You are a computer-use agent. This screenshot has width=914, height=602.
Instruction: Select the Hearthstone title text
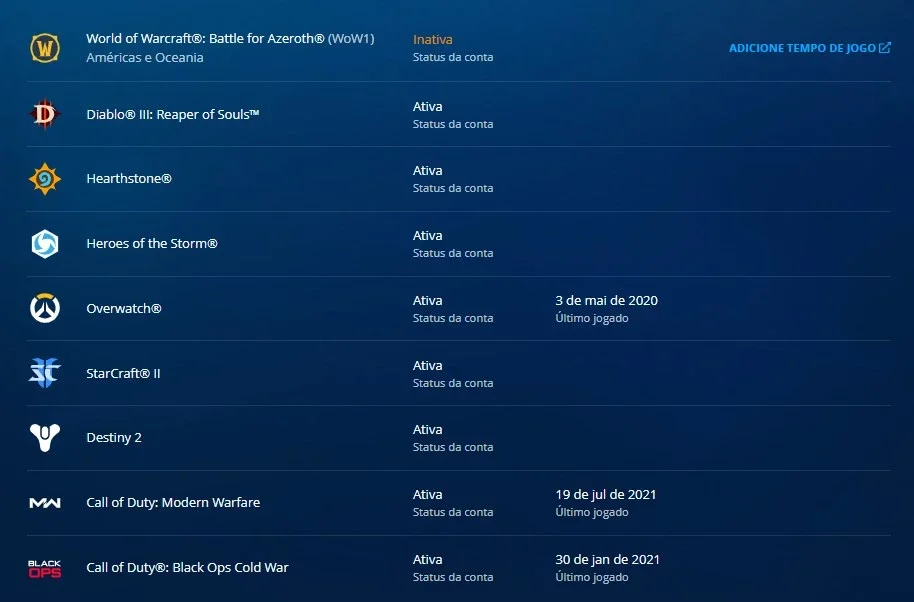129,178
